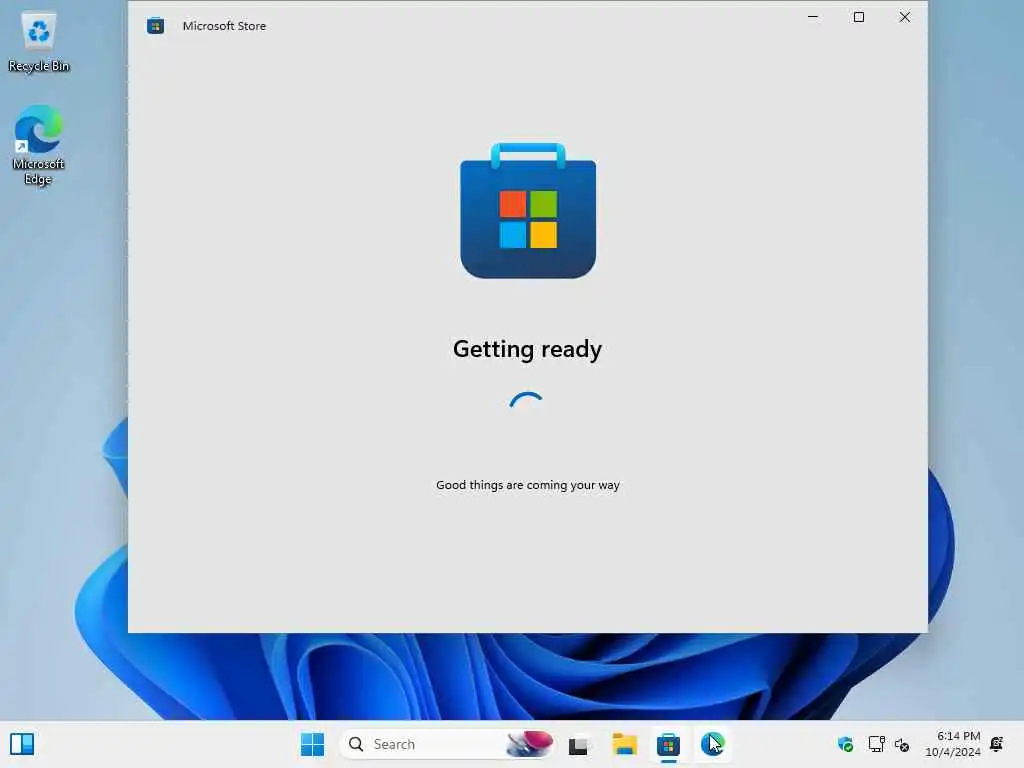The image size is (1024, 768).
Task: Select the Microsoft Store taskbar icon
Action: (668, 744)
